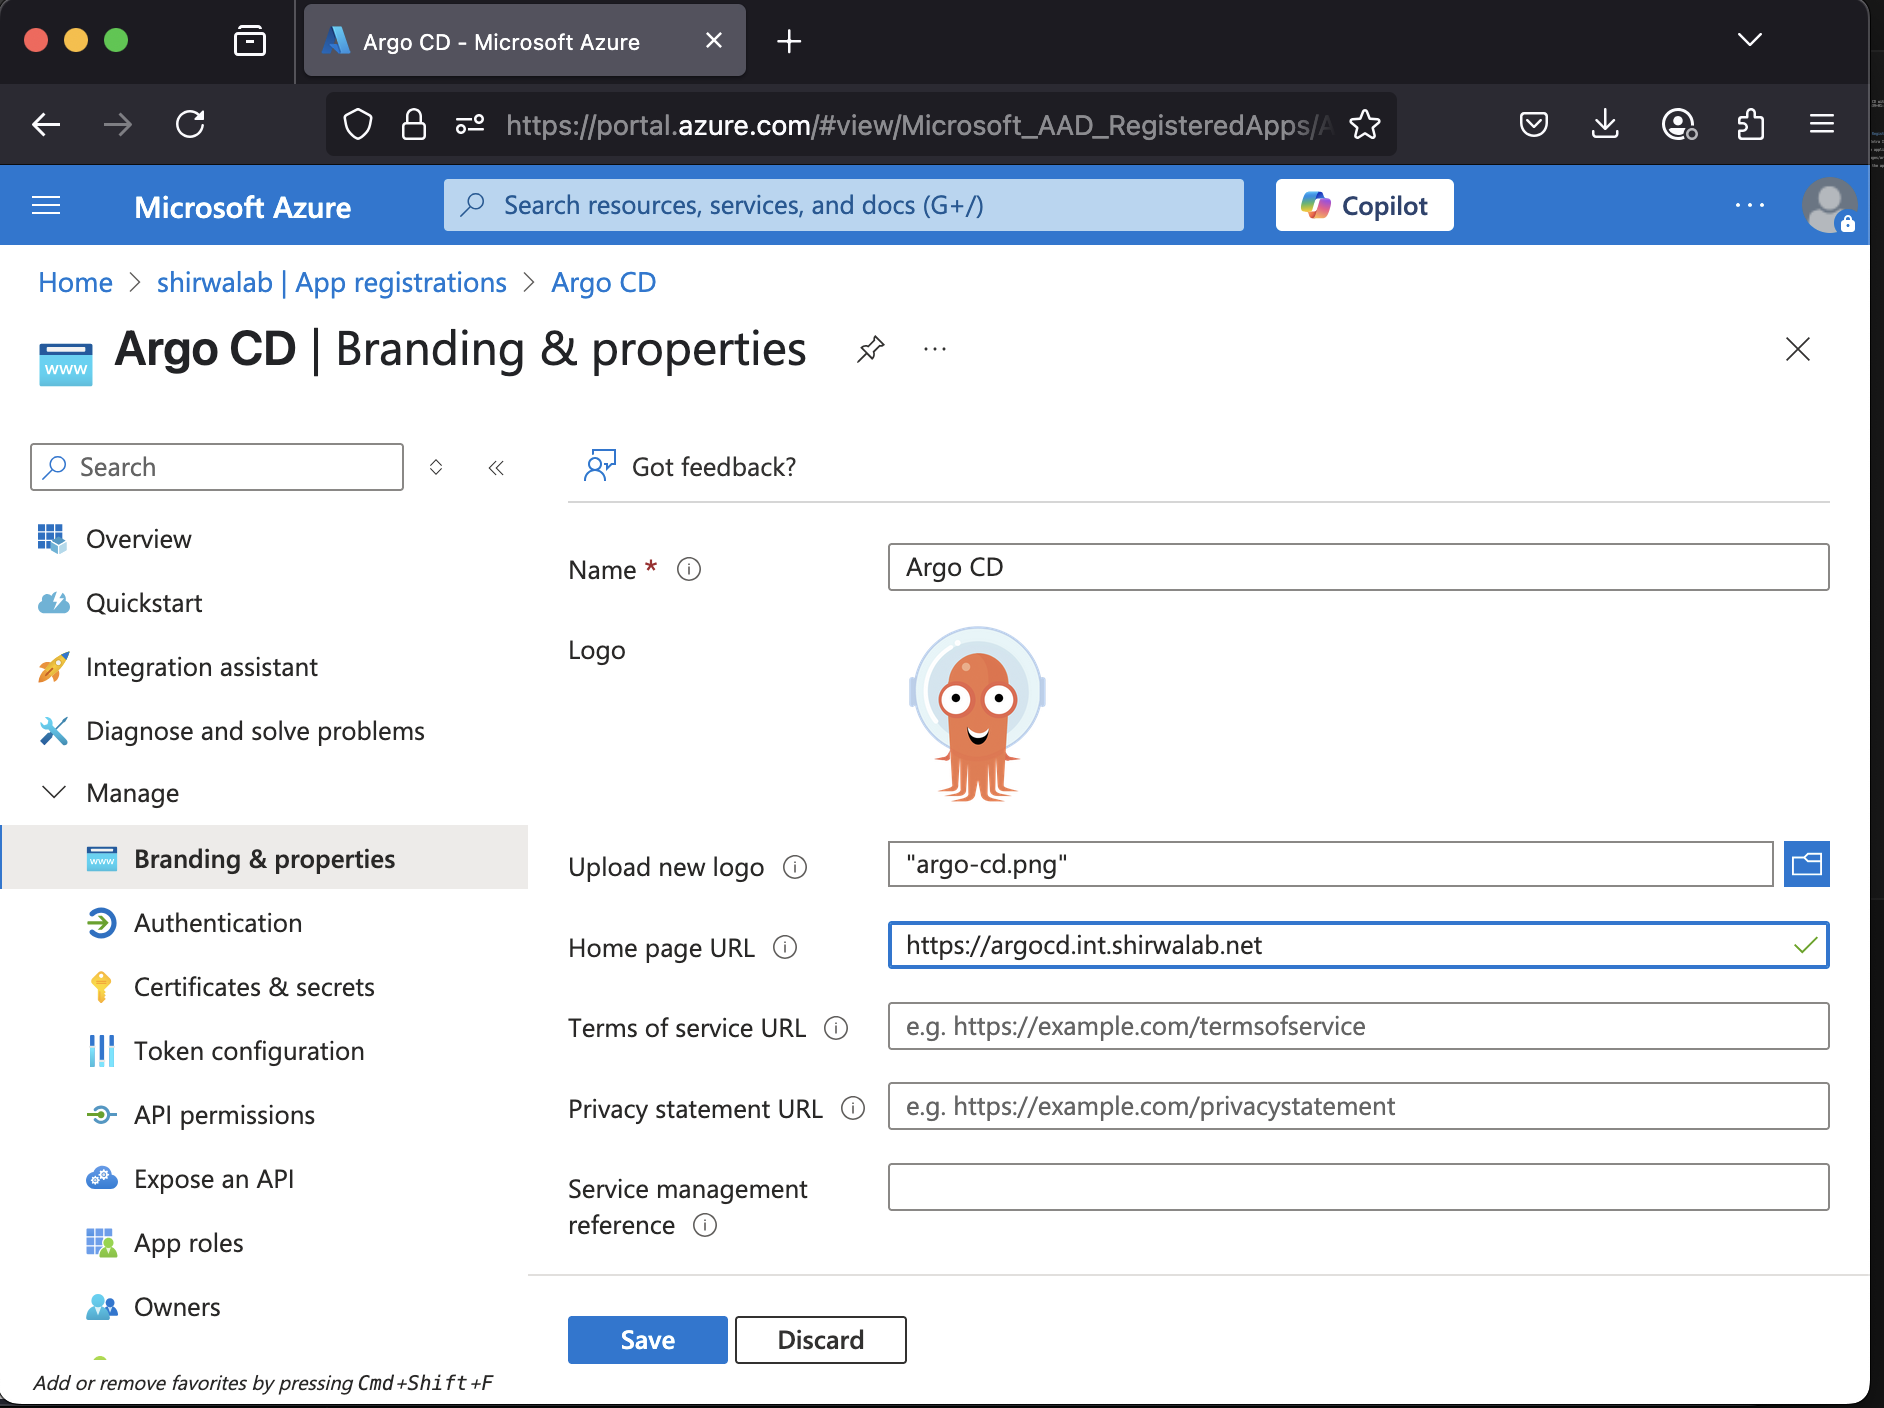Bookmark the page with star icon
Image resolution: width=1884 pixels, height=1408 pixels.
(x=1364, y=124)
